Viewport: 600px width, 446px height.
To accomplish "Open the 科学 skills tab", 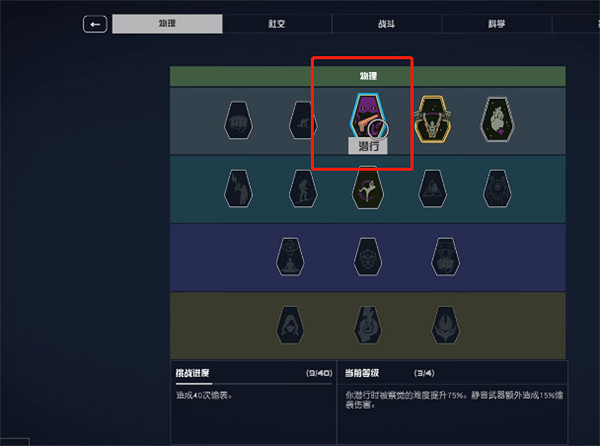I will 497,24.
